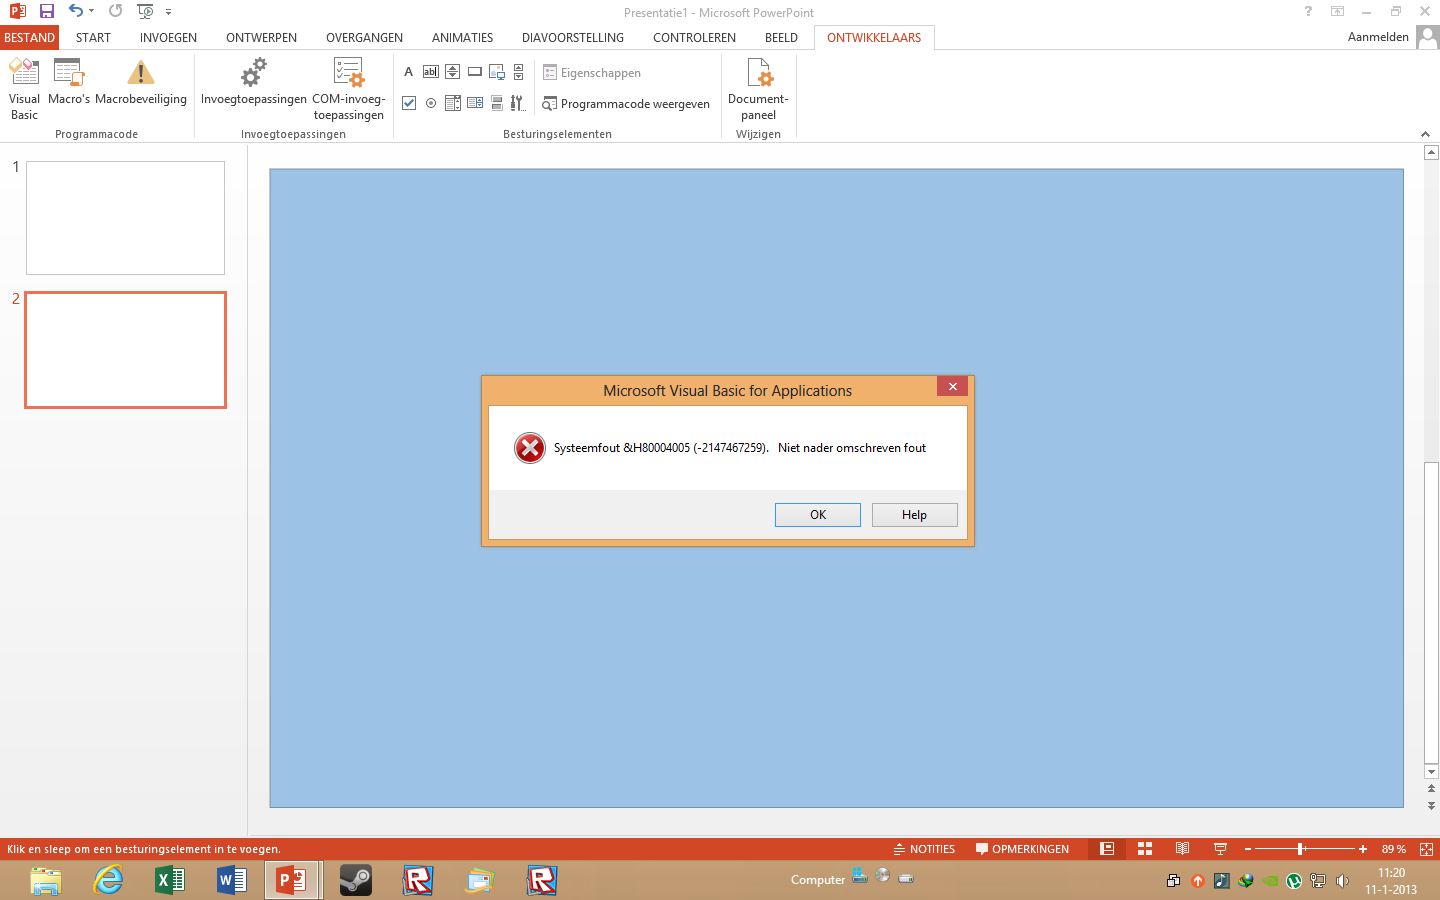
Task: Click Aanmelden to sign in
Action: pyautogui.click(x=1378, y=37)
